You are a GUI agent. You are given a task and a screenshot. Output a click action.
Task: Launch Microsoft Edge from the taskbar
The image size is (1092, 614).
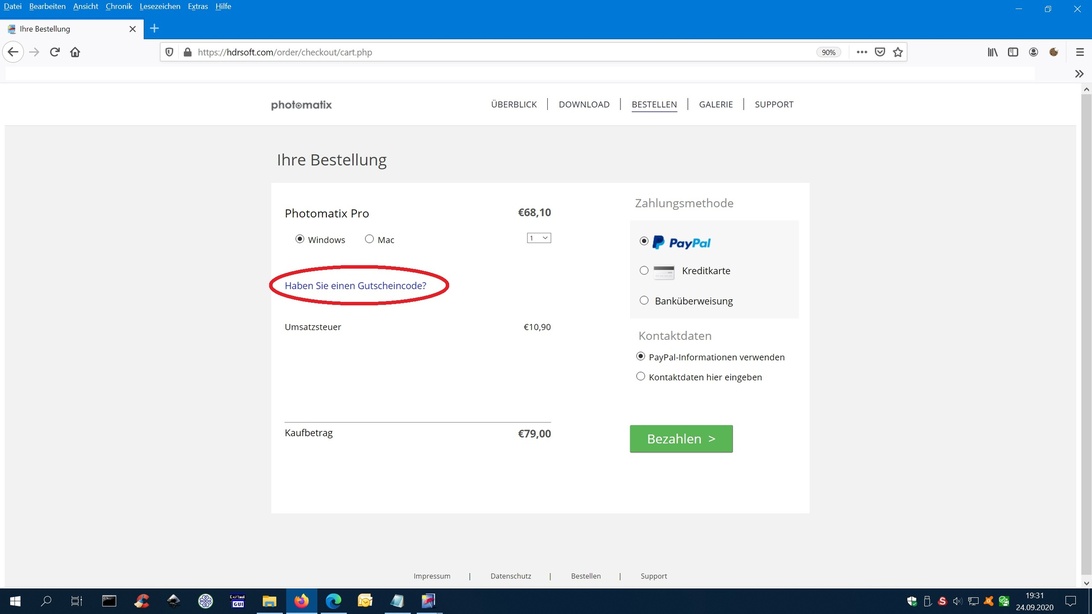click(x=334, y=601)
